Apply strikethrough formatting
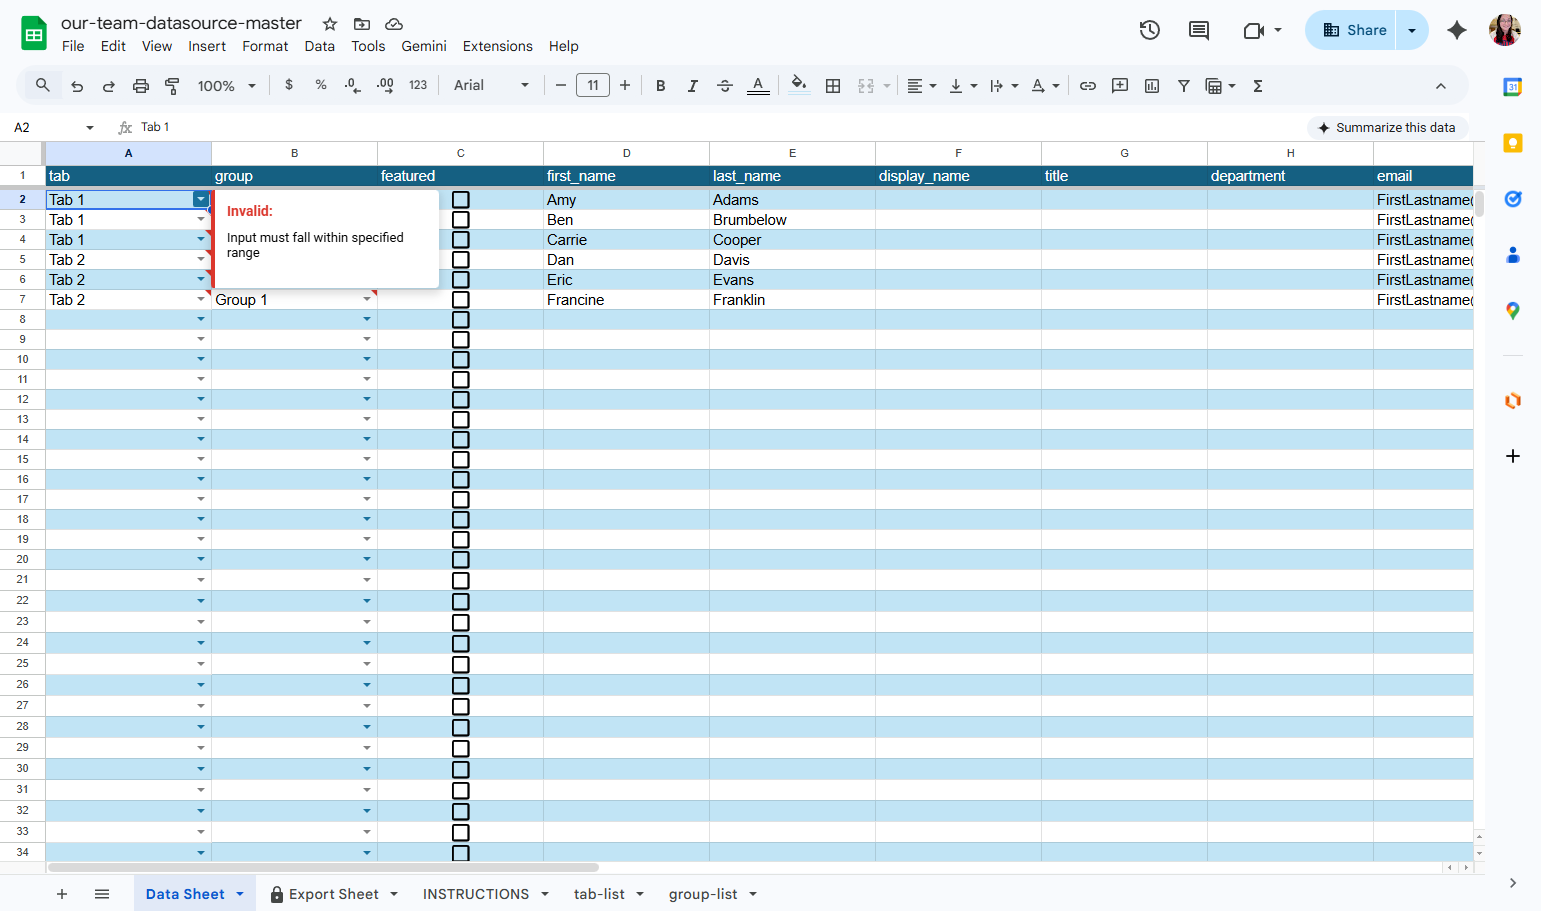The height and width of the screenshot is (911, 1541). [x=725, y=86]
